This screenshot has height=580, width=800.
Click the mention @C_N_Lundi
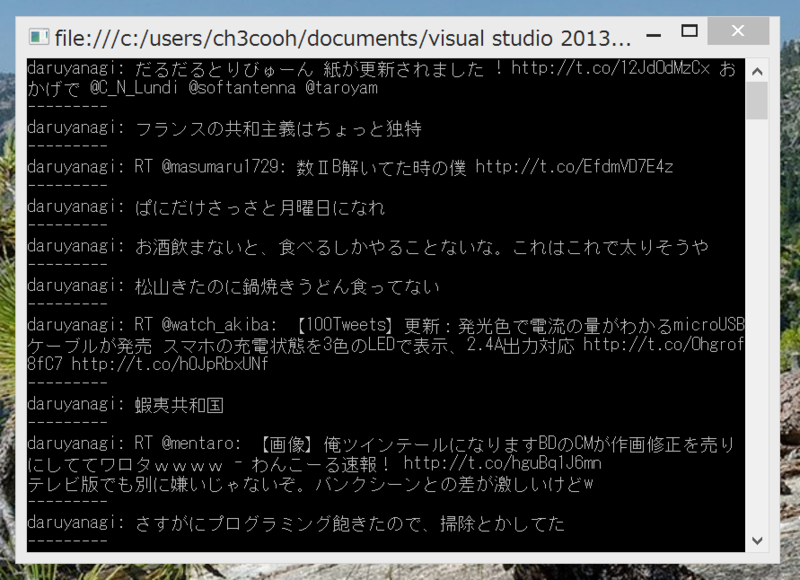click(134, 88)
